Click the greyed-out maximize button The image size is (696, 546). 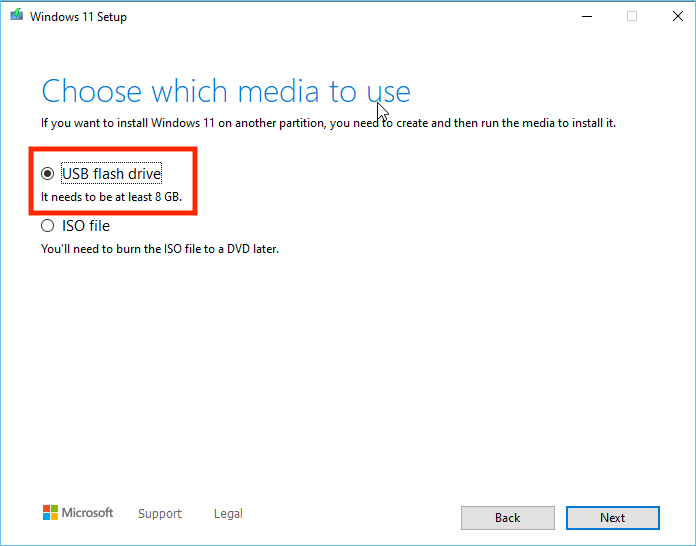pos(632,16)
